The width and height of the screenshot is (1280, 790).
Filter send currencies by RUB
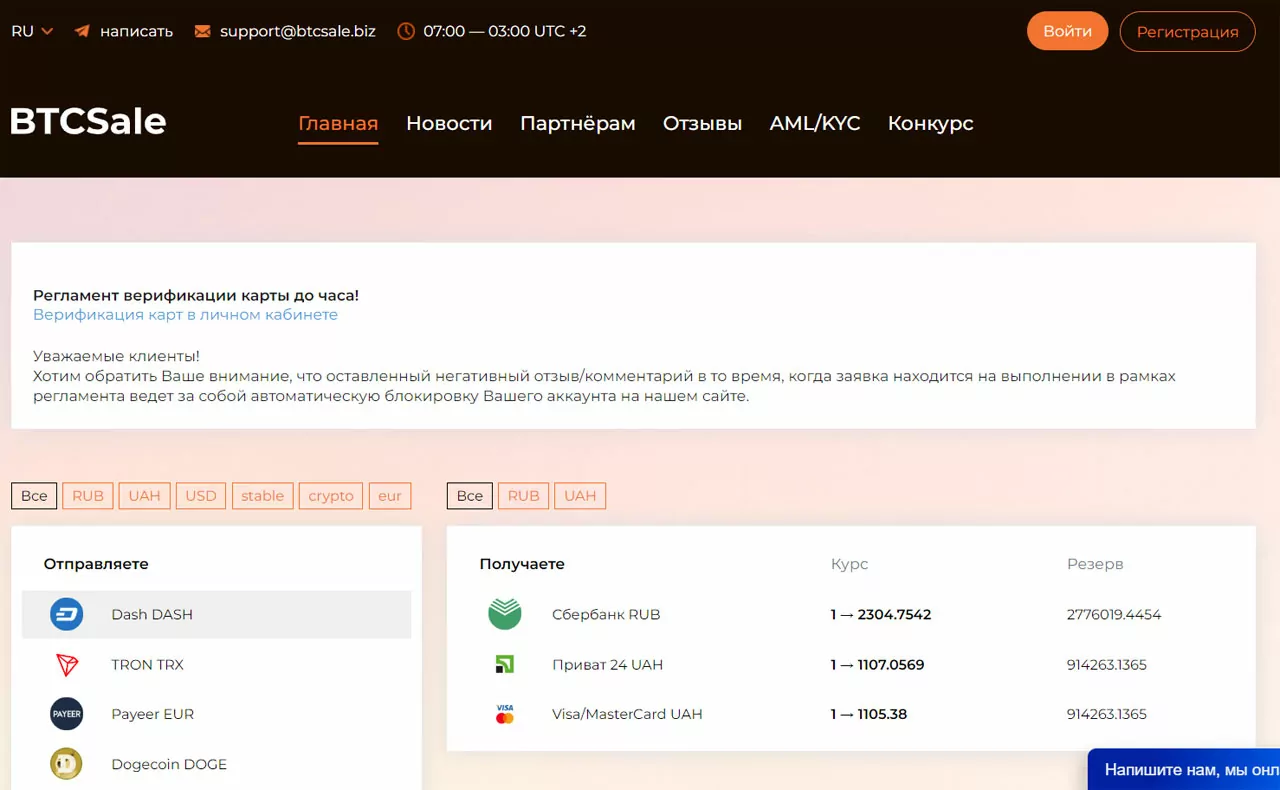pos(88,496)
